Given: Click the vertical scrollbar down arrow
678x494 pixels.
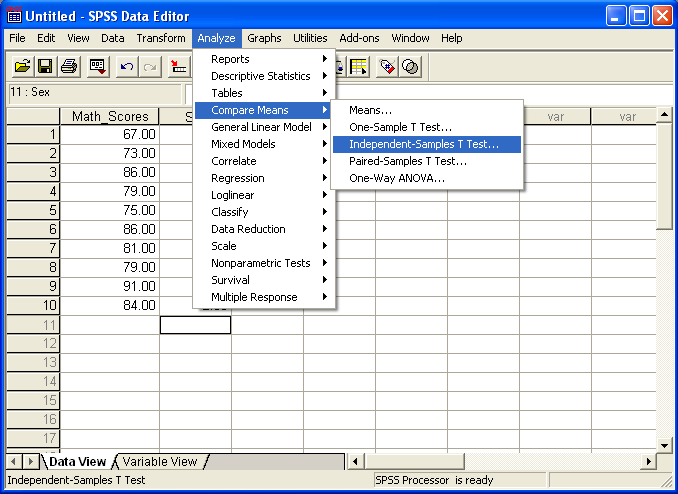Looking at the screenshot, I should coord(664,445).
